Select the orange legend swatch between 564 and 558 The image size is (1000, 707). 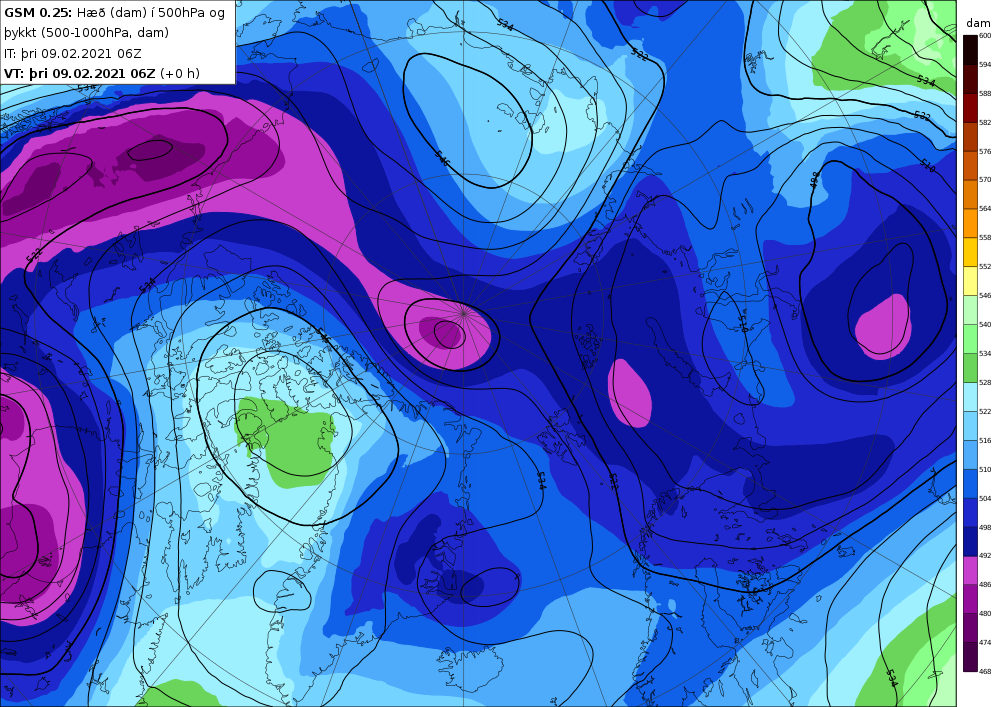click(x=970, y=224)
